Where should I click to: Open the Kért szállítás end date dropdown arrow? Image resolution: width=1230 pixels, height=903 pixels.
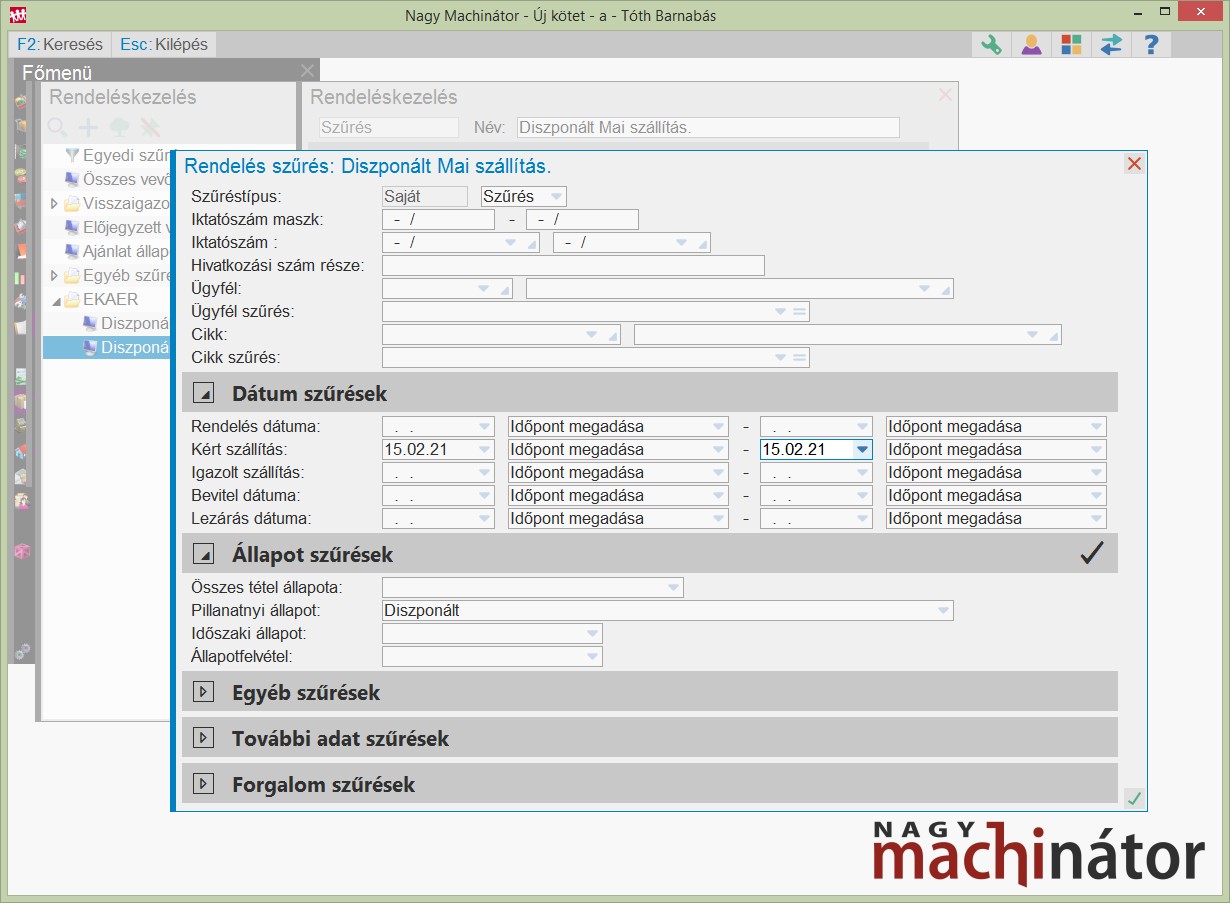click(862, 450)
